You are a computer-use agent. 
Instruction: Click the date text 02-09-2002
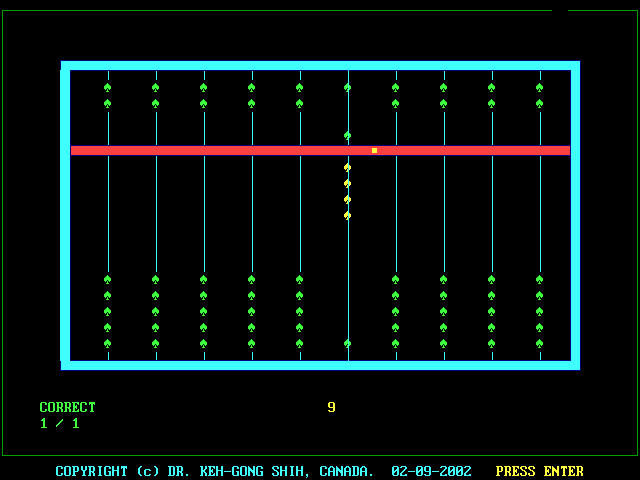(x=431, y=471)
